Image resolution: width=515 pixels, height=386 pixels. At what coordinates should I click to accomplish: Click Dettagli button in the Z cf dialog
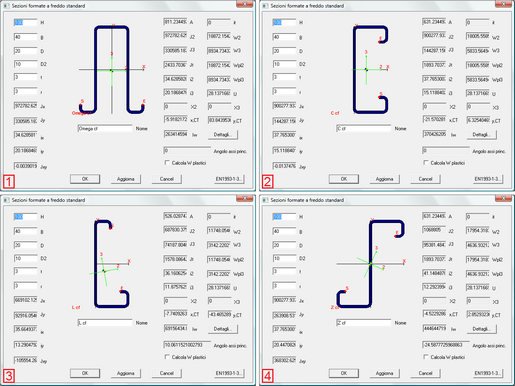pos(482,329)
